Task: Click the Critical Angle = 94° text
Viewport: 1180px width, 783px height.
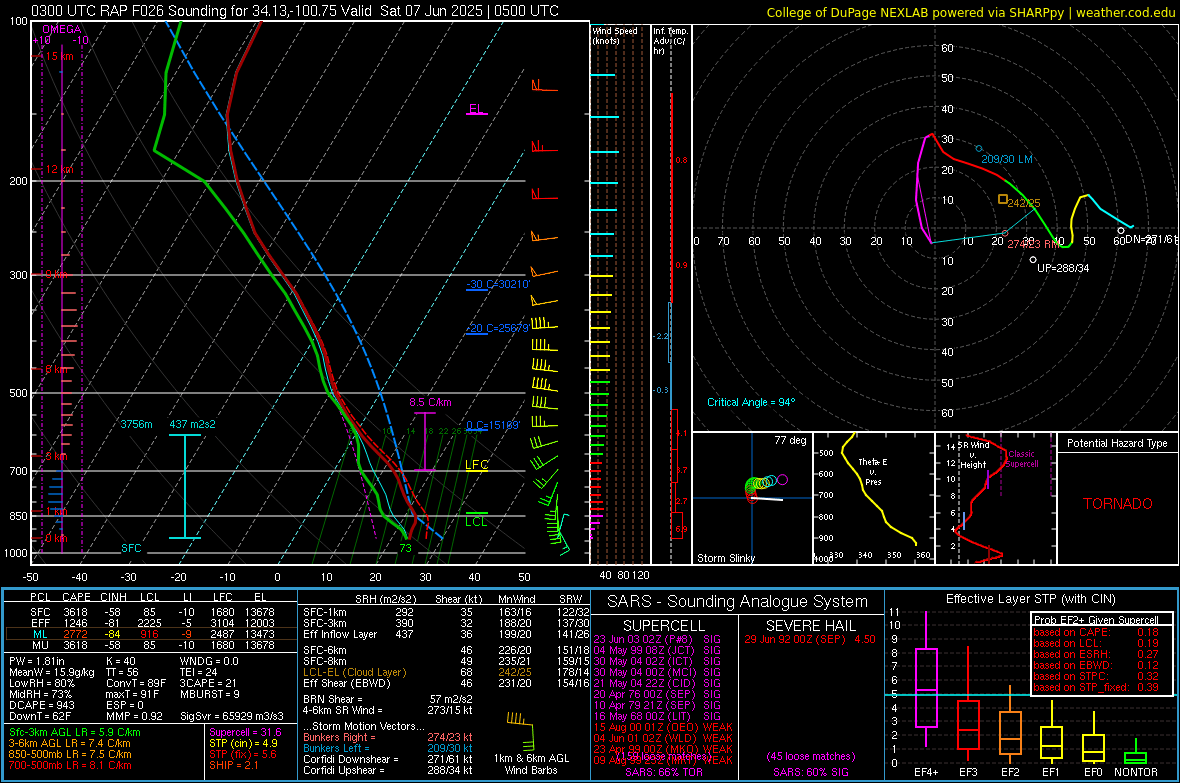Action: (x=751, y=403)
